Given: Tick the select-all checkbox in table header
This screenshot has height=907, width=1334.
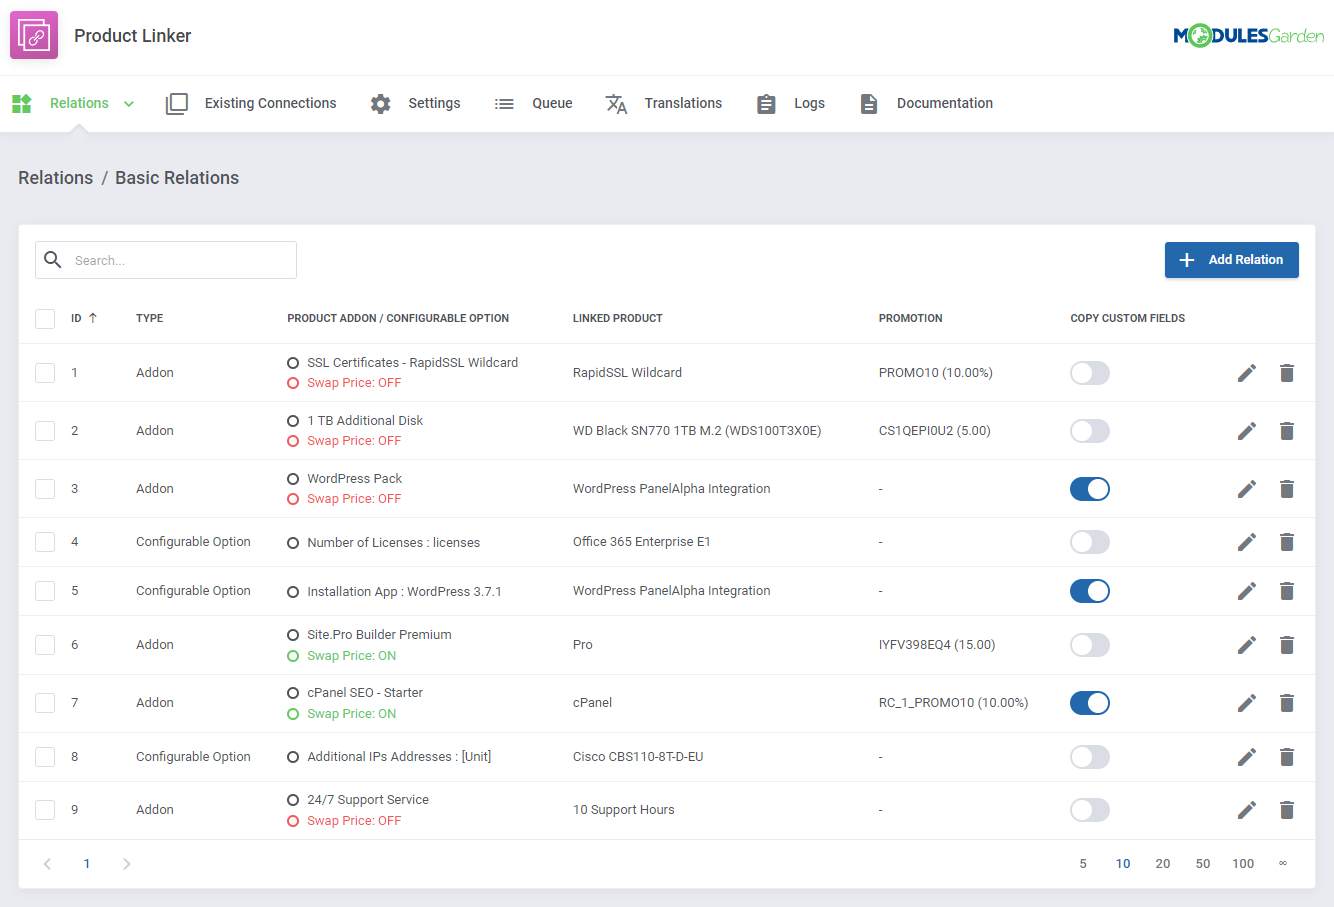Looking at the screenshot, I should (45, 319).
